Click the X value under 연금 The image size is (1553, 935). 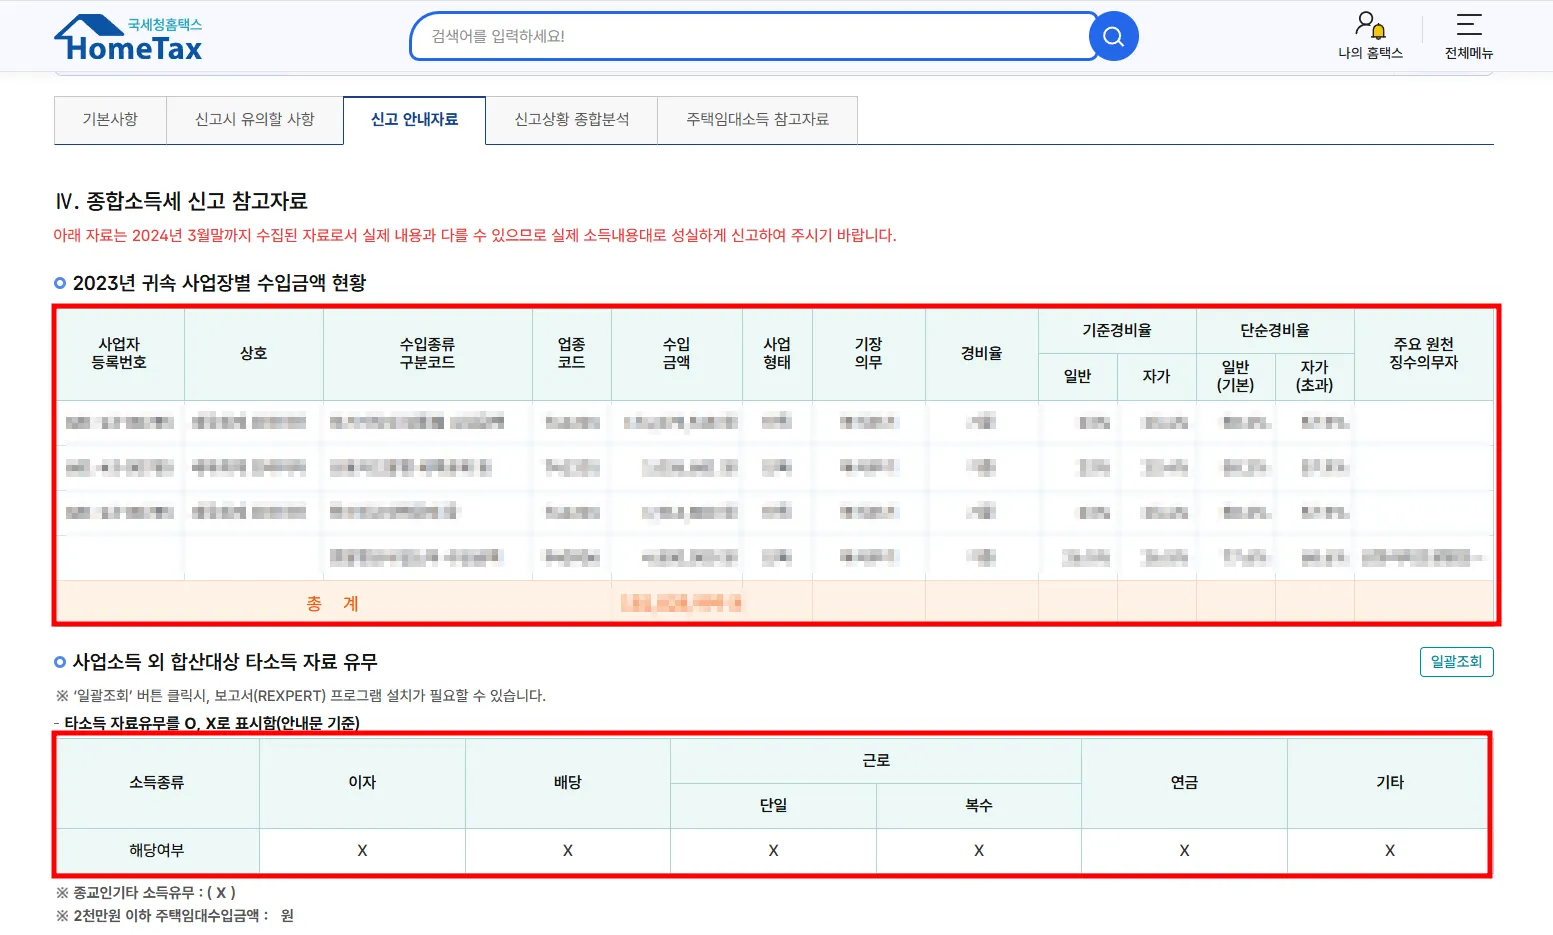click(1184, 851)
